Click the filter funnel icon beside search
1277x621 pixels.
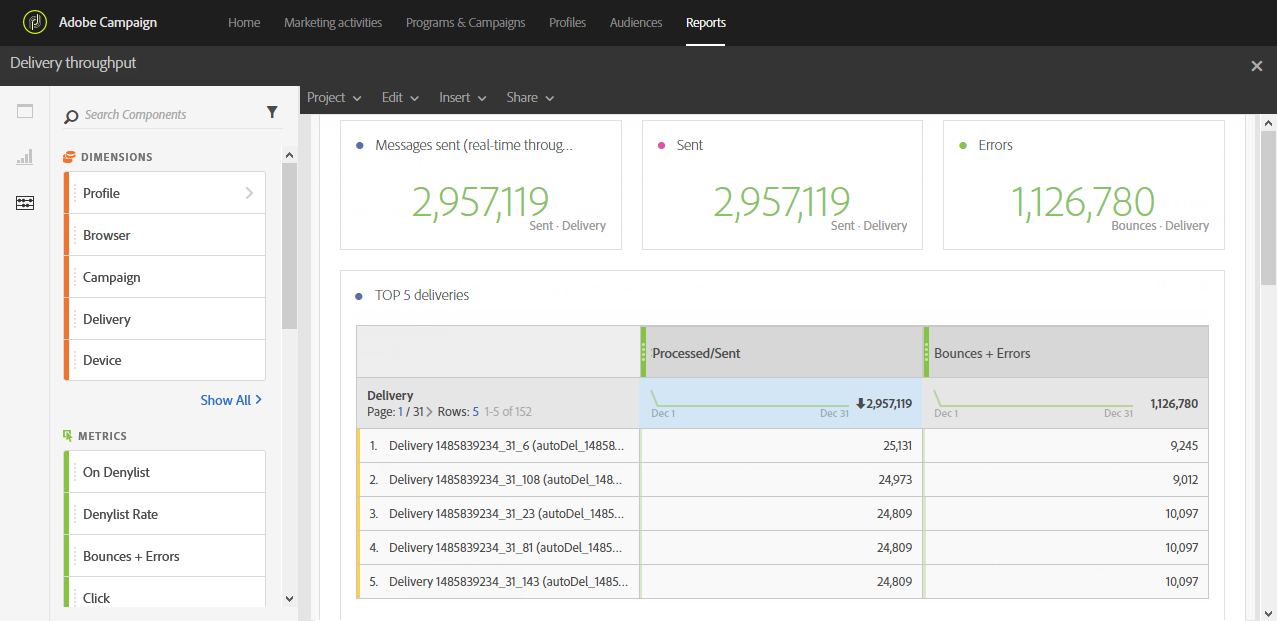click(272, 113)
